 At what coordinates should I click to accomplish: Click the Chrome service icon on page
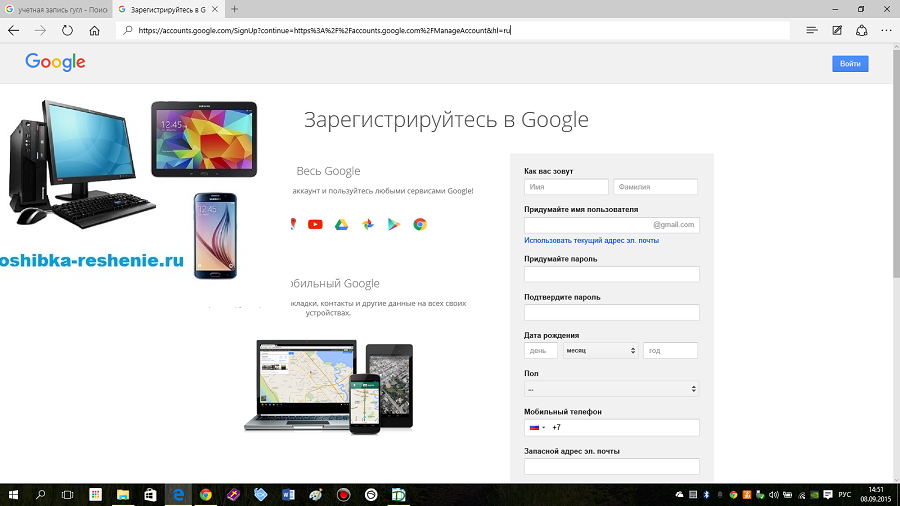tap(420, 224)
